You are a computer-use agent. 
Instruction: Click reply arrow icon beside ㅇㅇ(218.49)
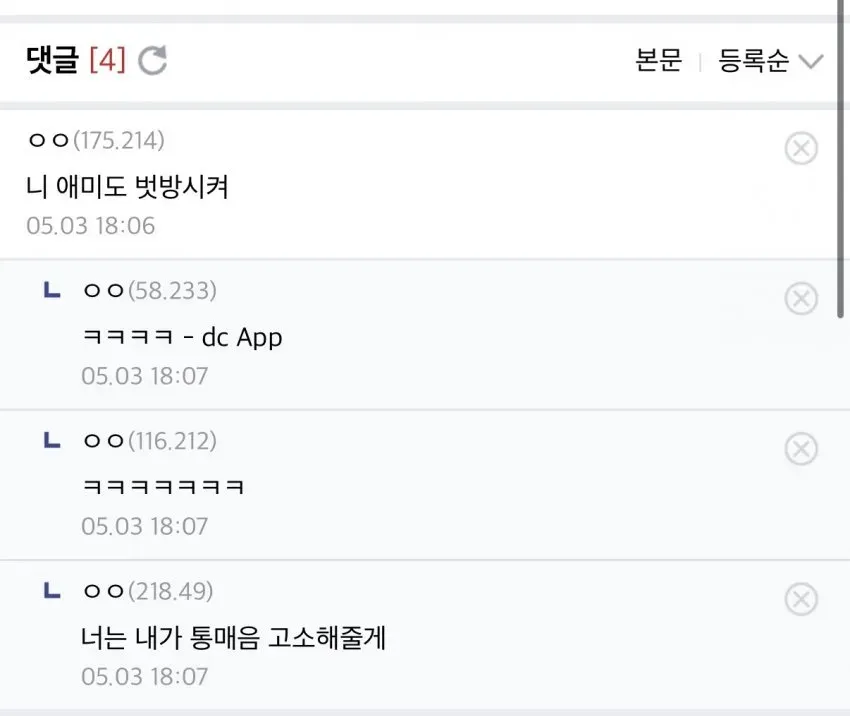click(x=51, y=590)
